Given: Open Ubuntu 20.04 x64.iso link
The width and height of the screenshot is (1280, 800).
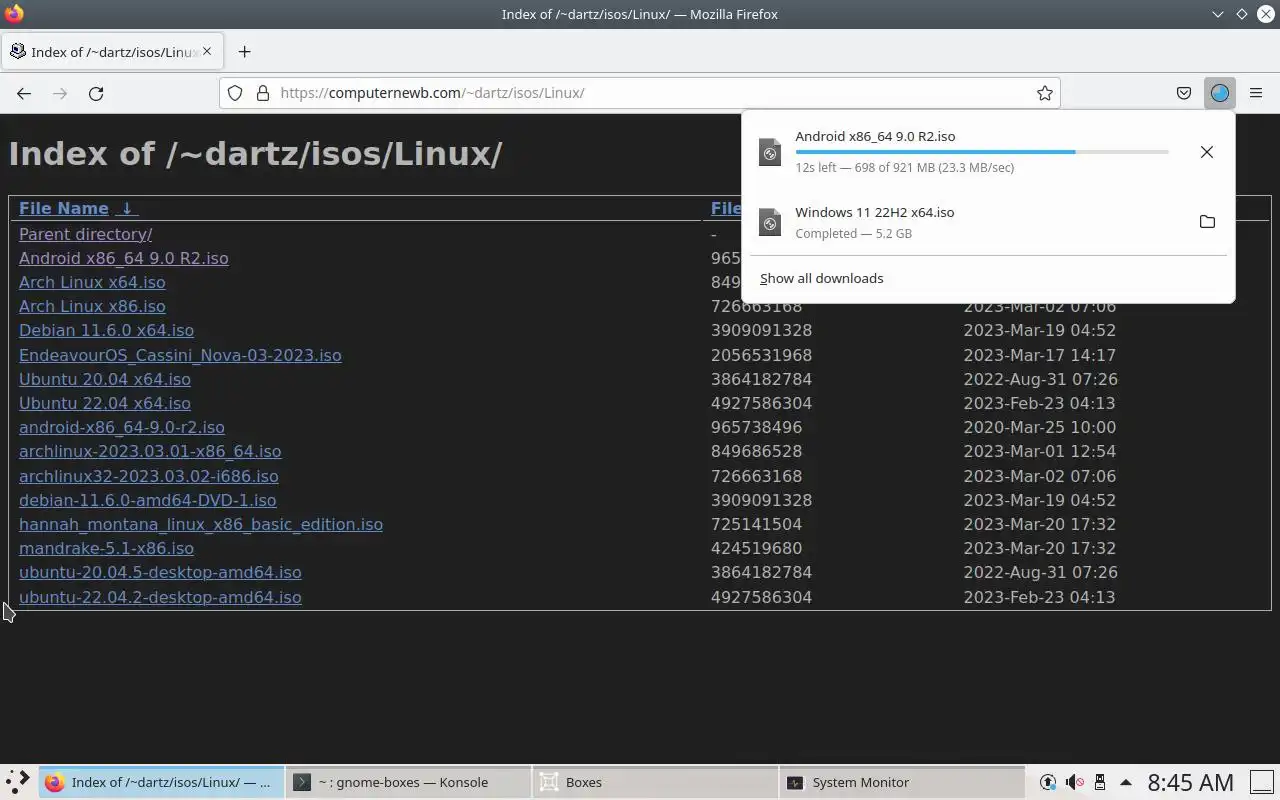Looking at the screenshot, I should tap(104, 379).
